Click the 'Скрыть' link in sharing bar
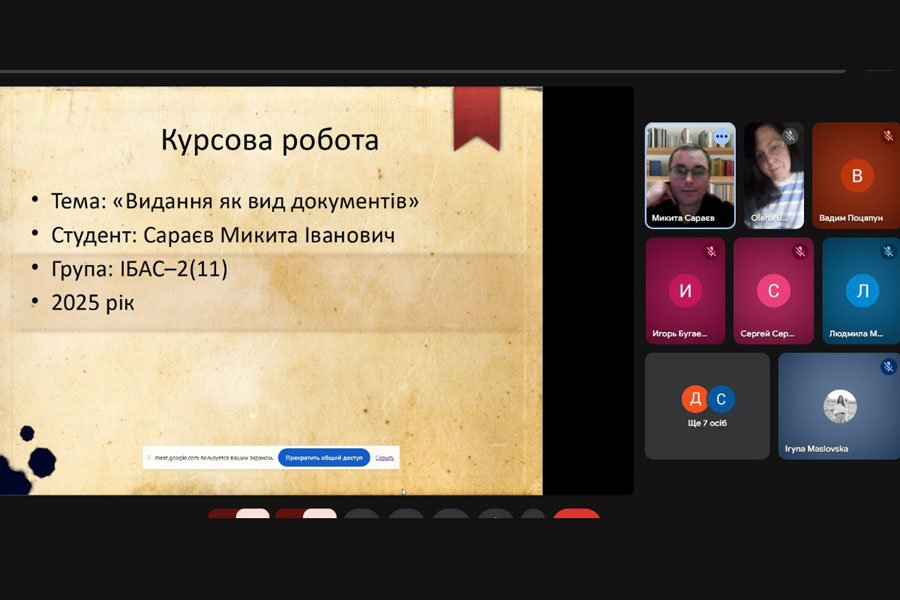Screen dimensions: 900x600 (385, 458)
